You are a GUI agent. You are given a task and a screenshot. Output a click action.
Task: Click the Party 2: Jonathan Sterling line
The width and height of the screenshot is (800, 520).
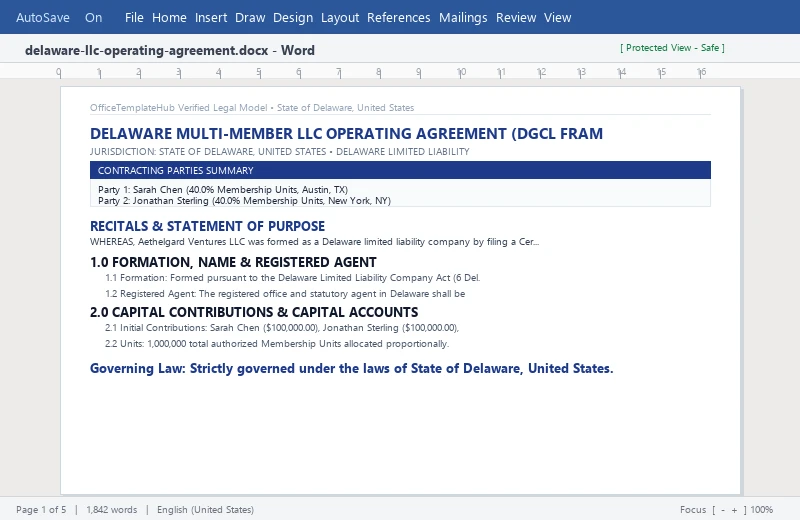244,201
